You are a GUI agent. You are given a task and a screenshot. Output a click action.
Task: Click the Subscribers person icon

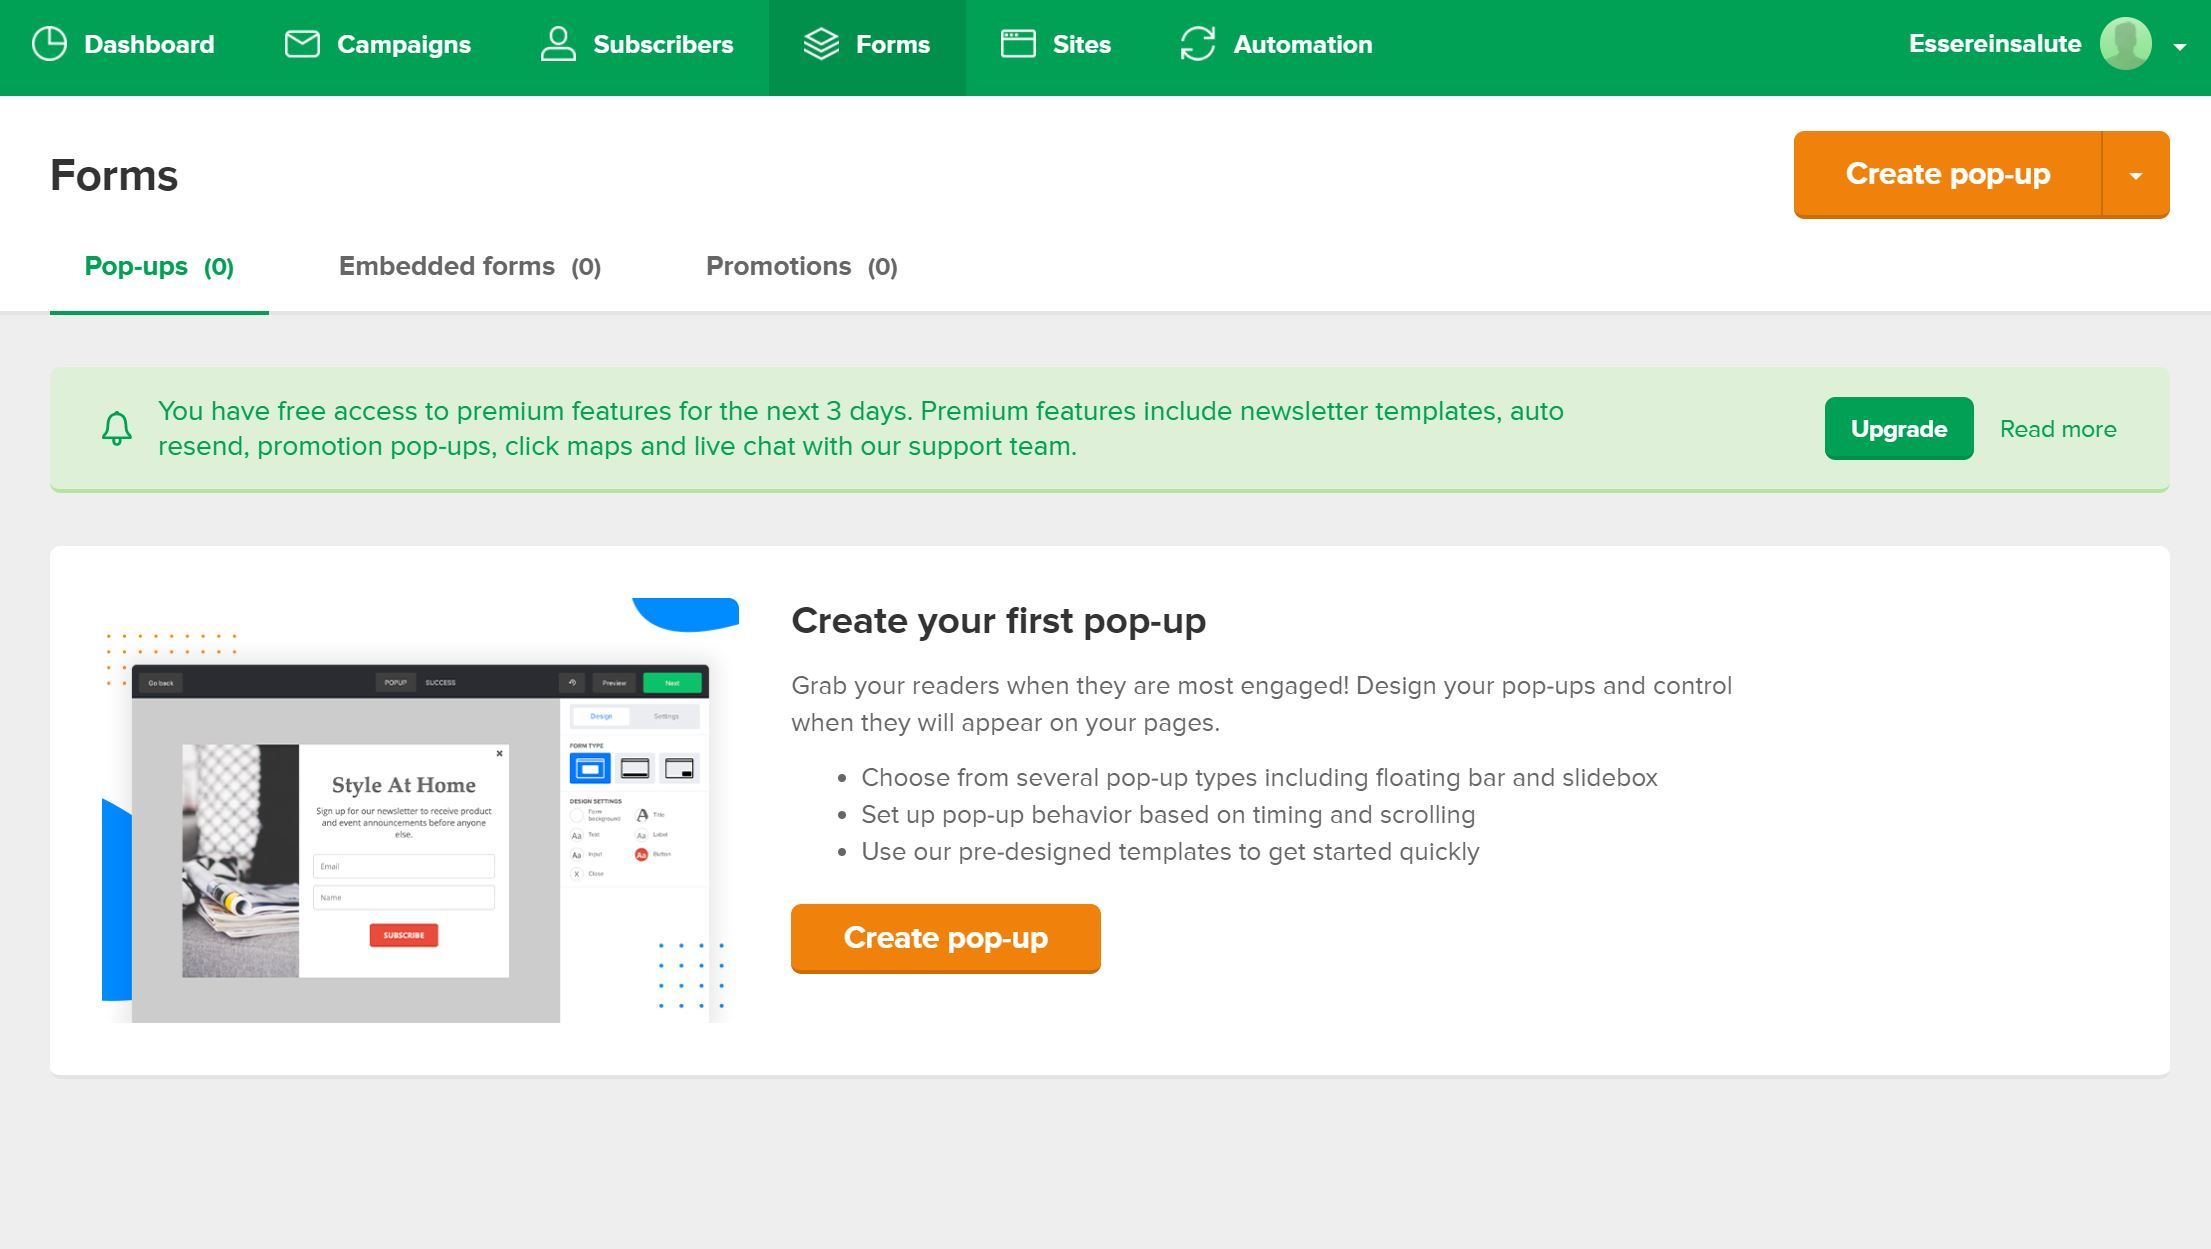pos(558,44)
